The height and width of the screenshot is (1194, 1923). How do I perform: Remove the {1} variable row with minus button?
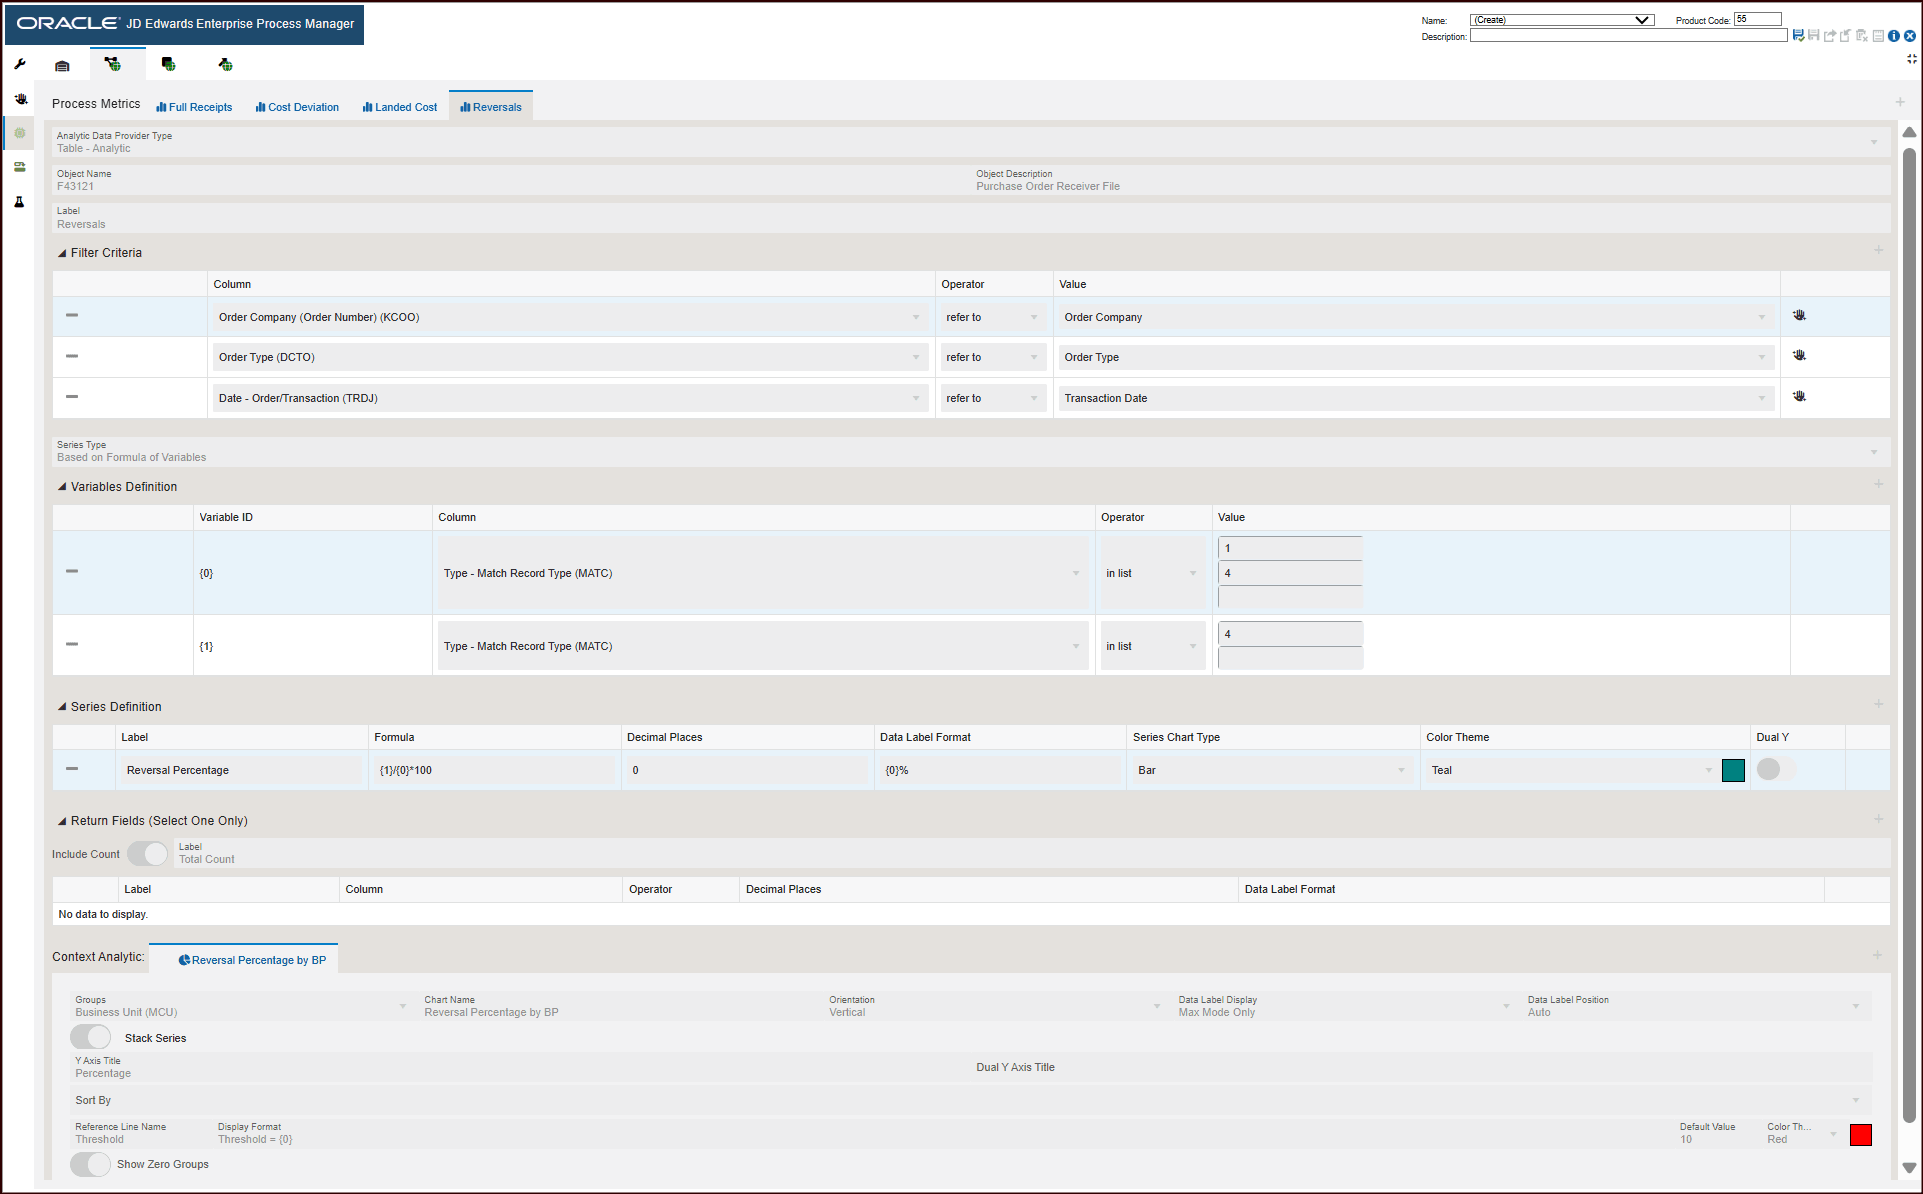[x=71, y=645]
